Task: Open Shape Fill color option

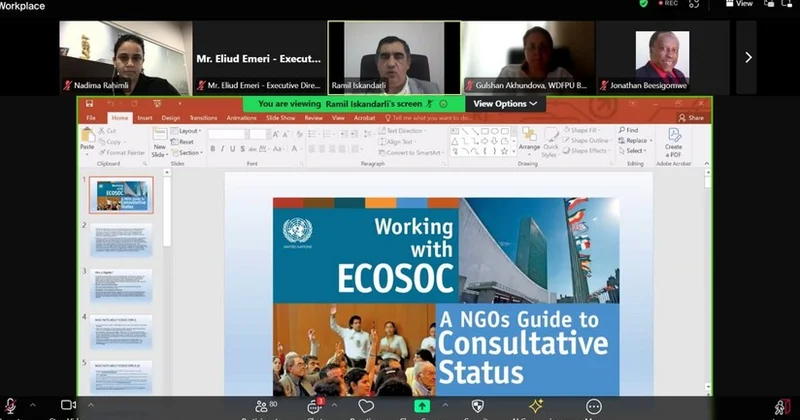Action: tap(582, 130)
